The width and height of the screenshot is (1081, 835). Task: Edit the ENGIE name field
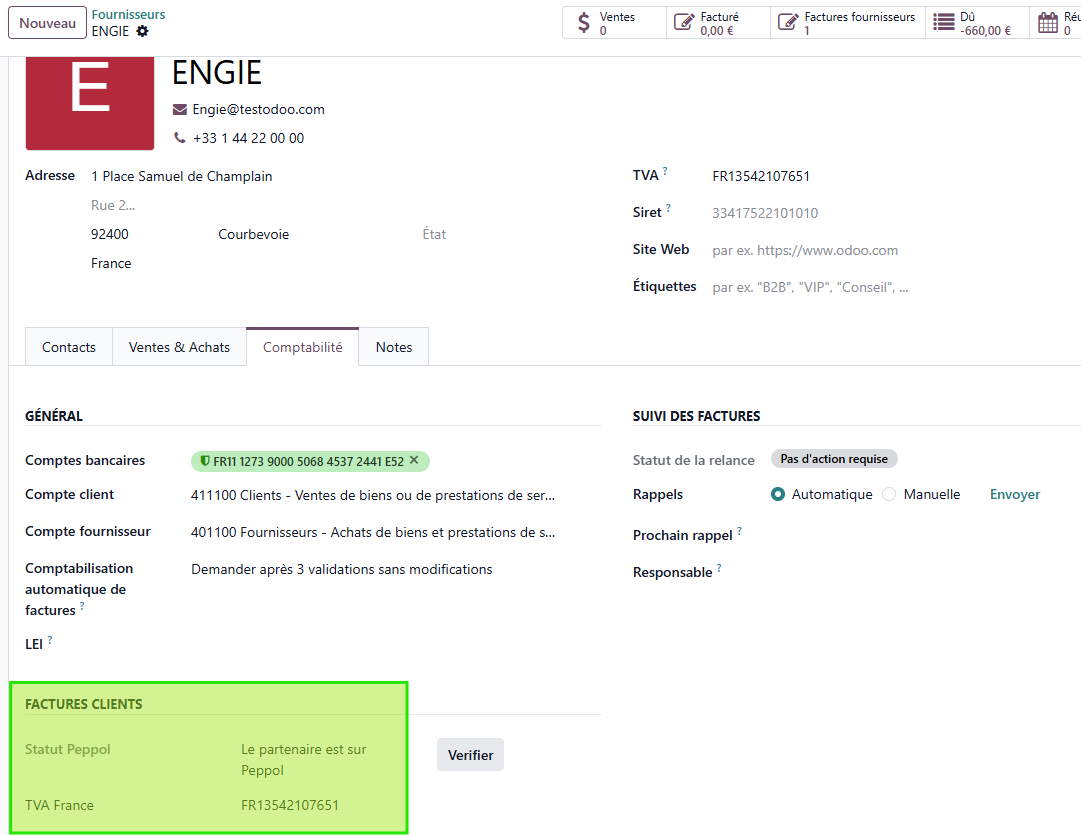216,72
